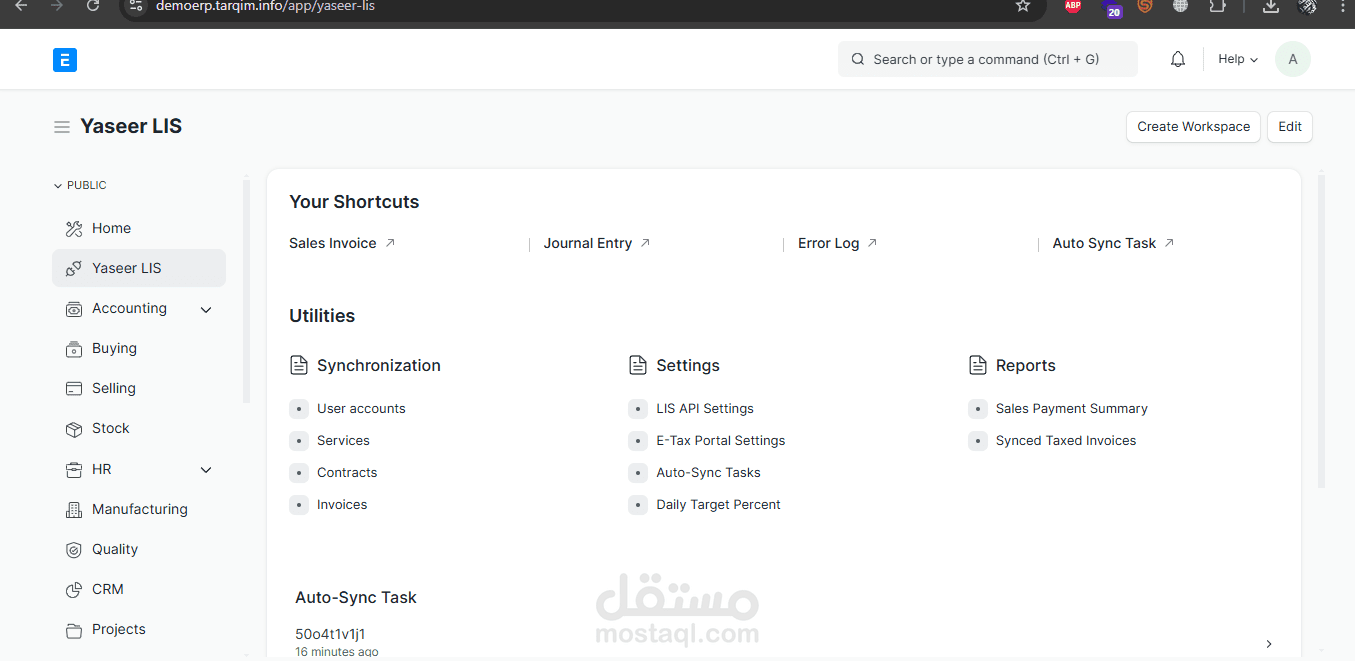Expand the HR sidebar section
Viewport: 1355px width, 661px height.
206,470
